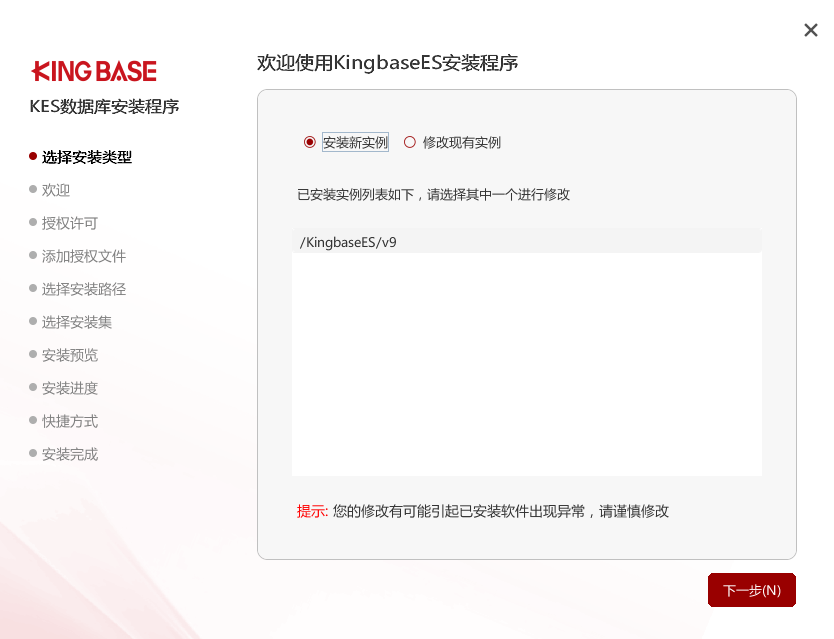This screenshot has width=834, height=639.
Task: Click the 安装进度 step in sidebar
Action: [70, 388]
